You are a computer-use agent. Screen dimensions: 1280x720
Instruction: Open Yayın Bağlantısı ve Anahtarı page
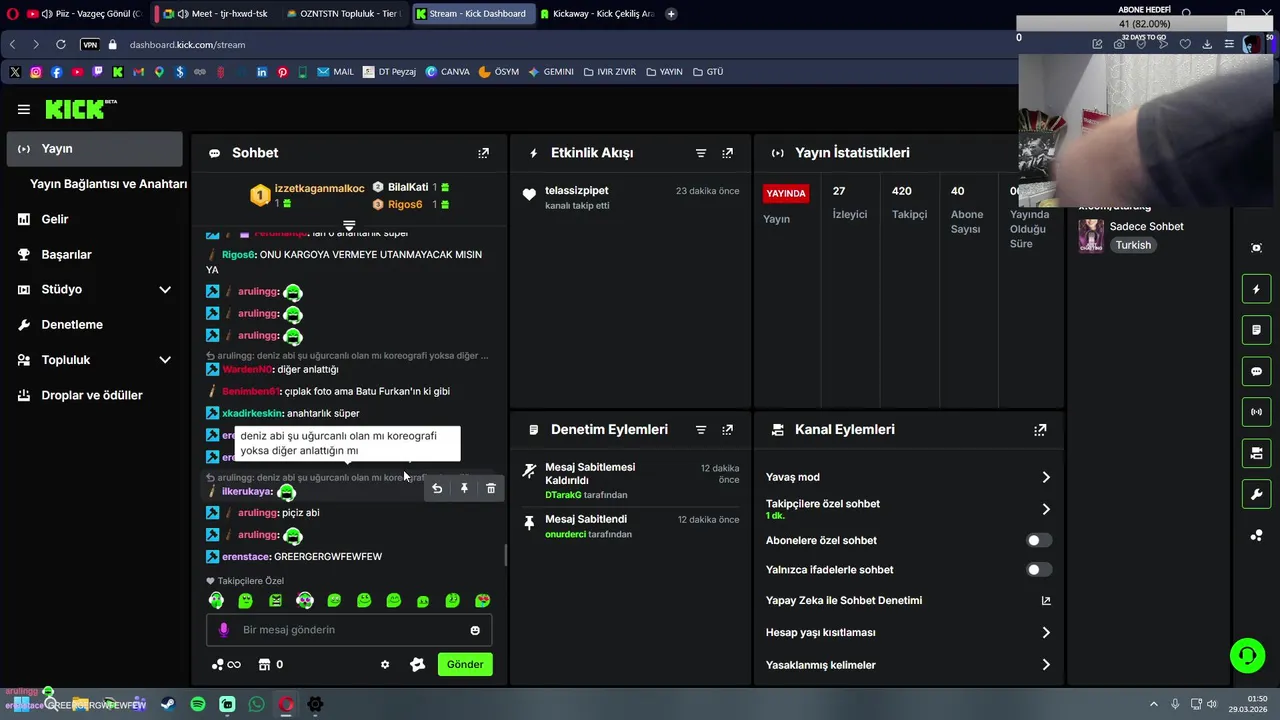[108, 184]
